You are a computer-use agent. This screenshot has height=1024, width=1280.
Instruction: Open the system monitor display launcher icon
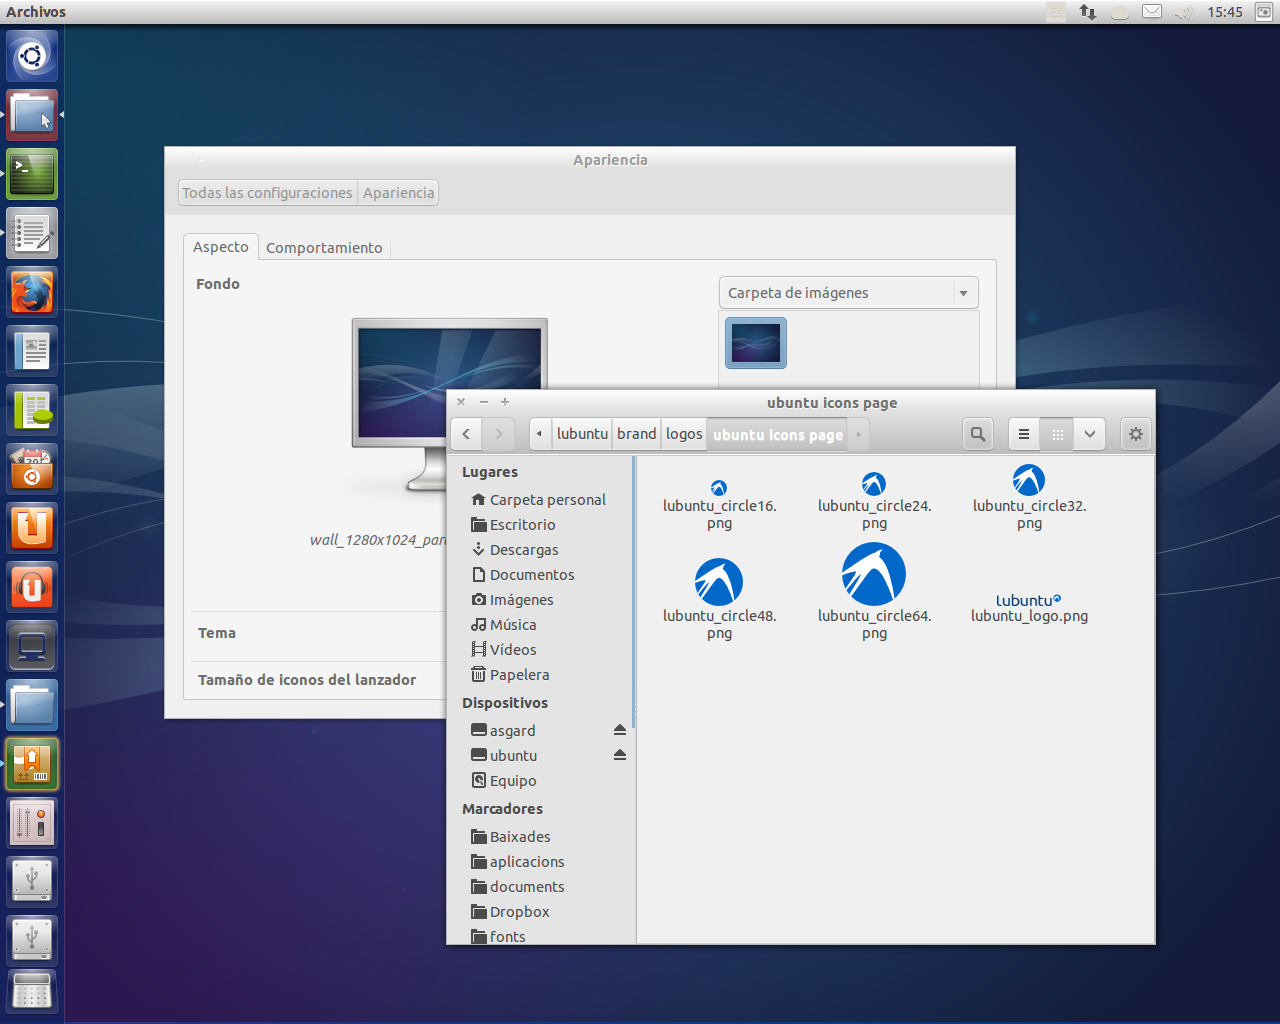click(x=32, y=646)
